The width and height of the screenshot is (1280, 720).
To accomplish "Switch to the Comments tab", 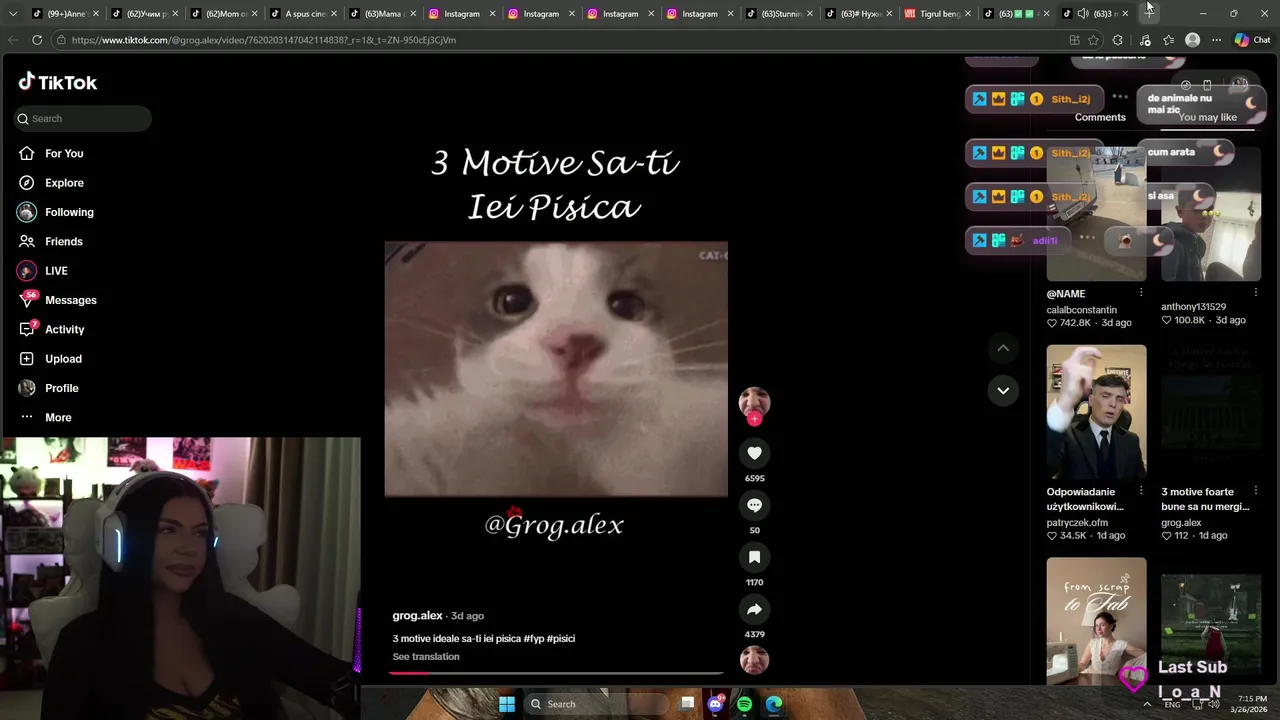I will 1100,117.
